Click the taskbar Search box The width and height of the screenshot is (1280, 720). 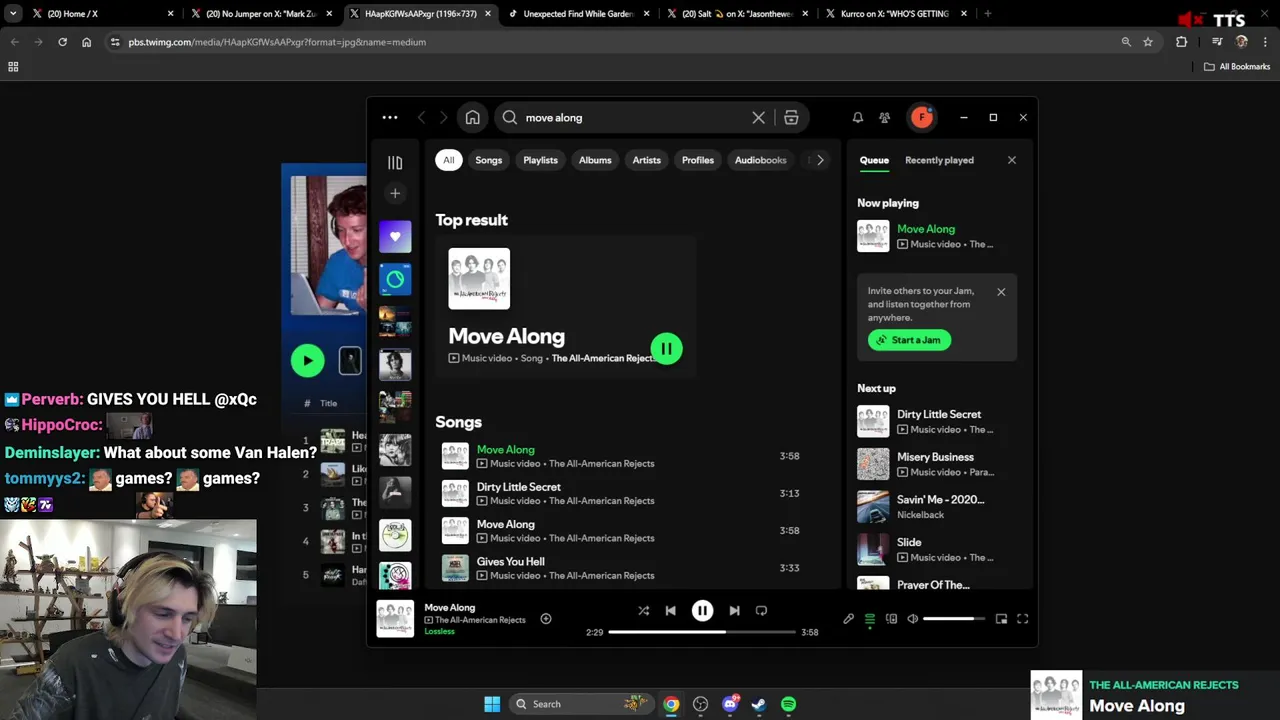(x=580, y=704)
